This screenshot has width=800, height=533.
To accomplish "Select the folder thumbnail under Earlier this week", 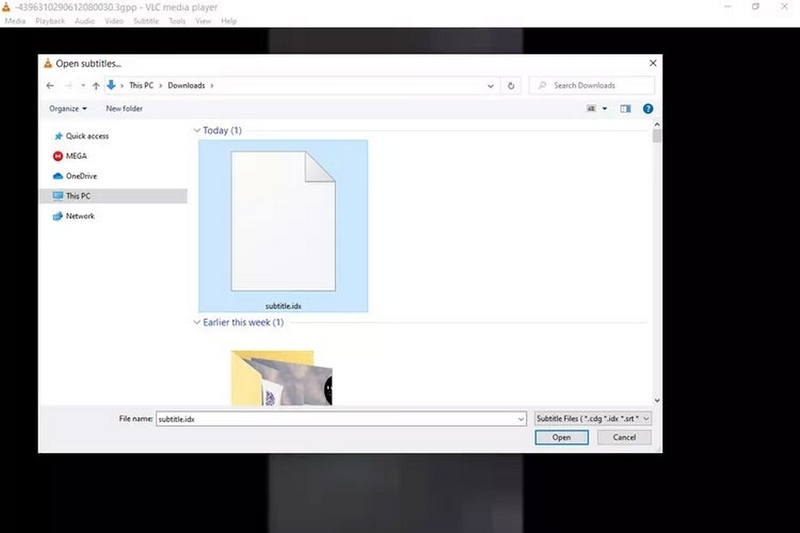I will point(282,378).
